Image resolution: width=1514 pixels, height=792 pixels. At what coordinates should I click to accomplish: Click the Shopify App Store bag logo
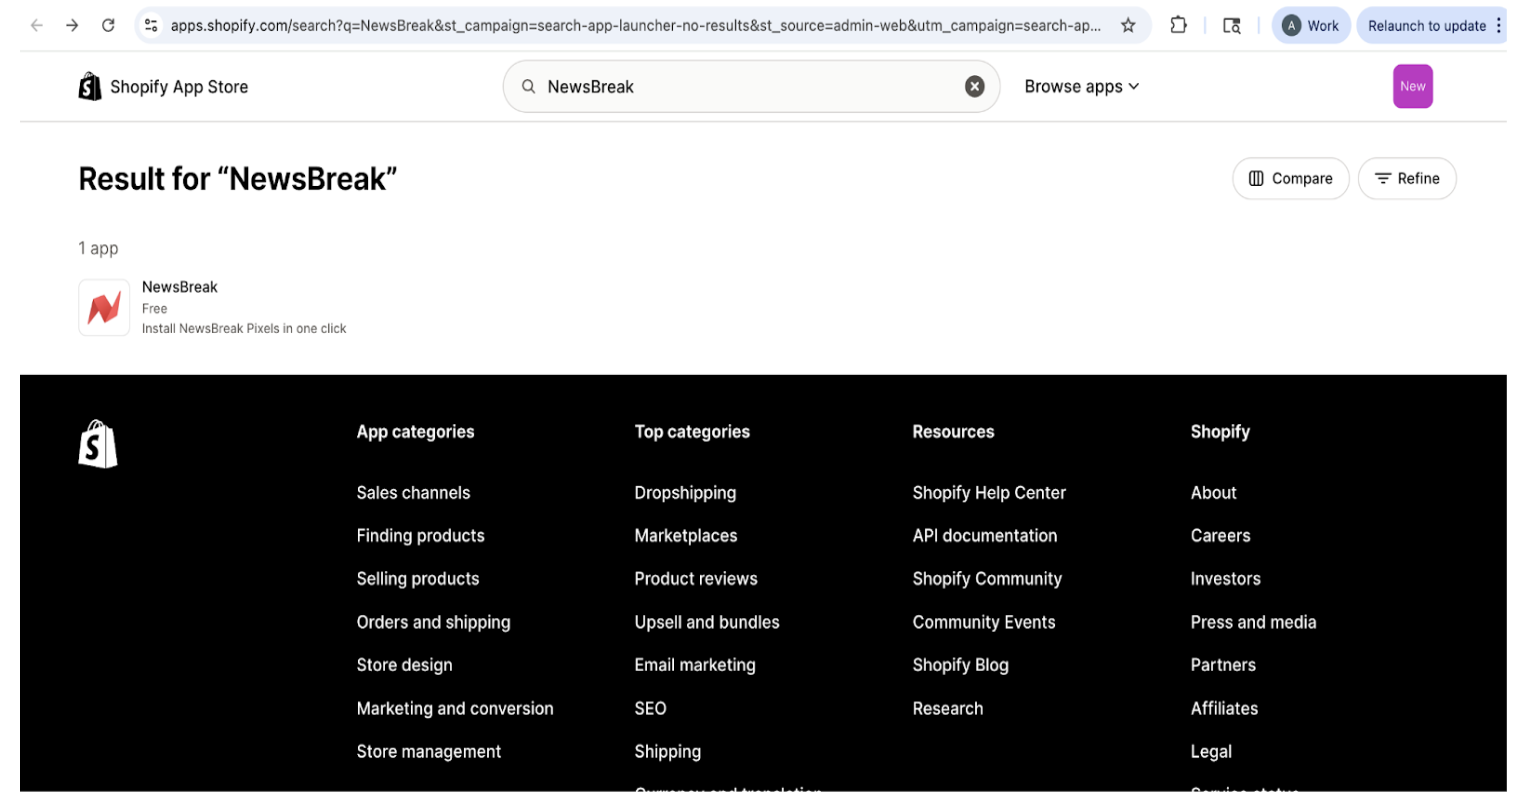[90, 87]
